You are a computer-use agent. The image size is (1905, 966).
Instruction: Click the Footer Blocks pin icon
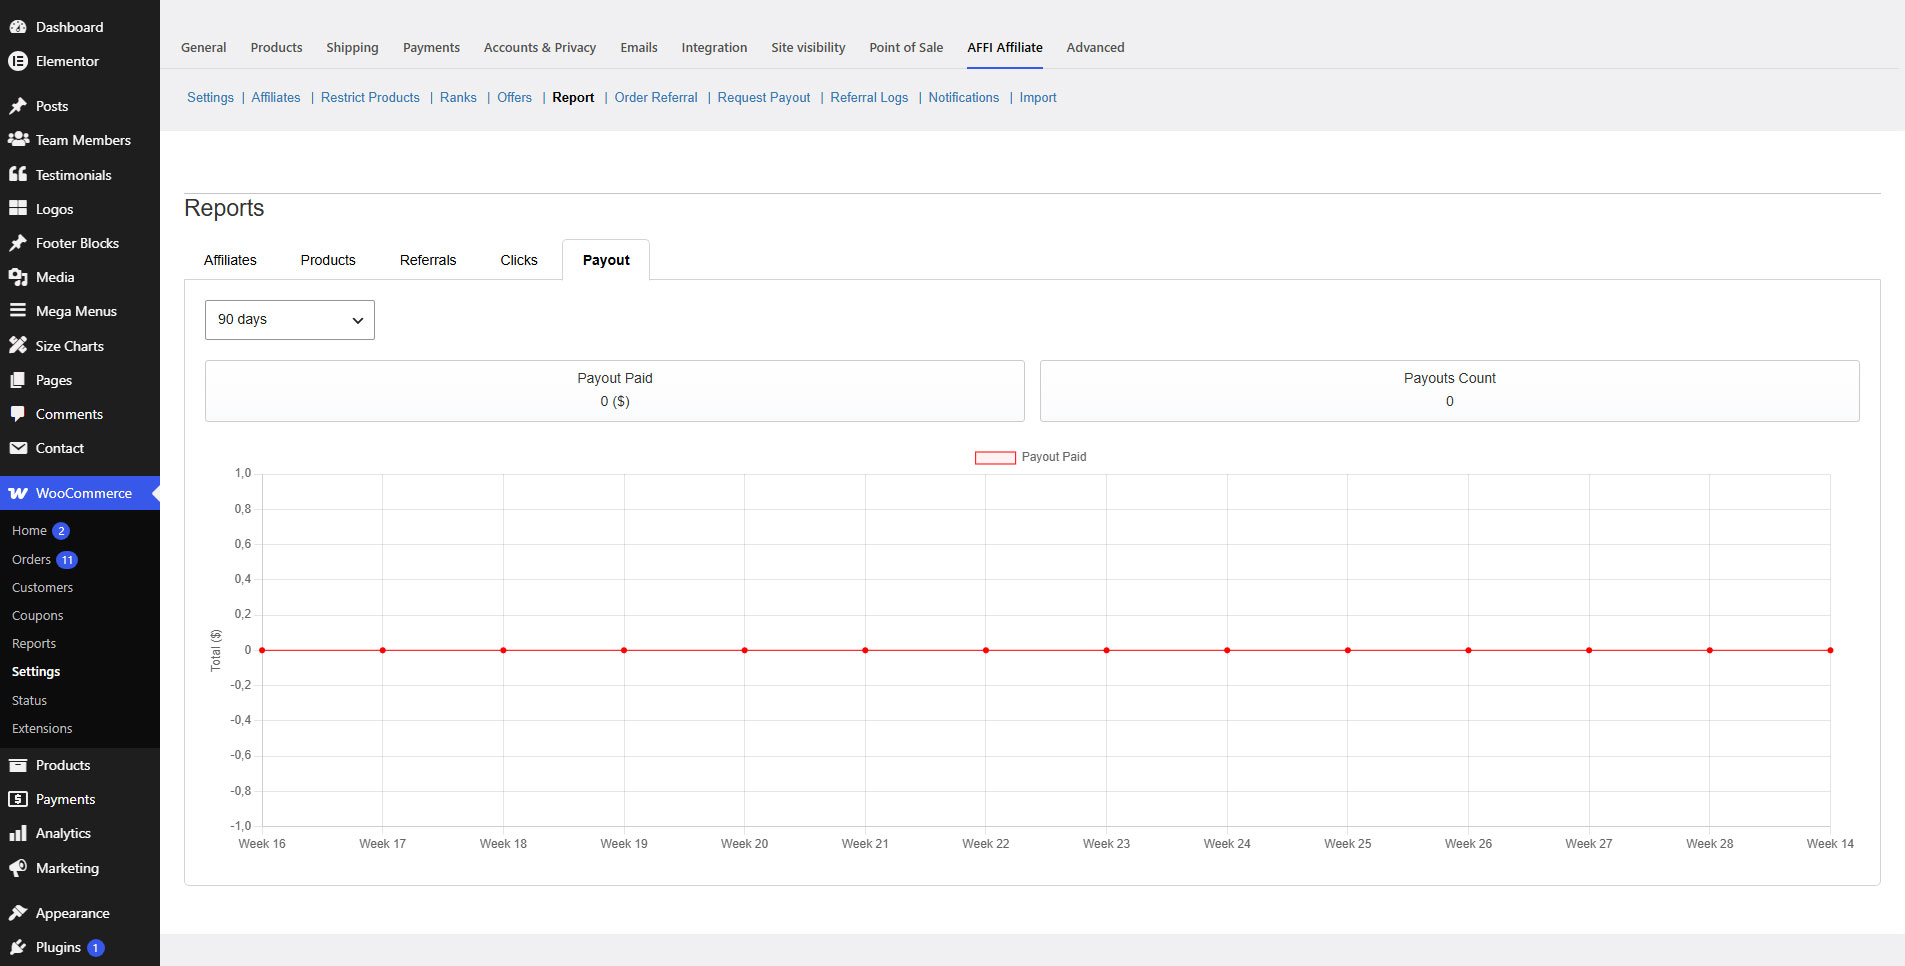click(x=18, y=243)
